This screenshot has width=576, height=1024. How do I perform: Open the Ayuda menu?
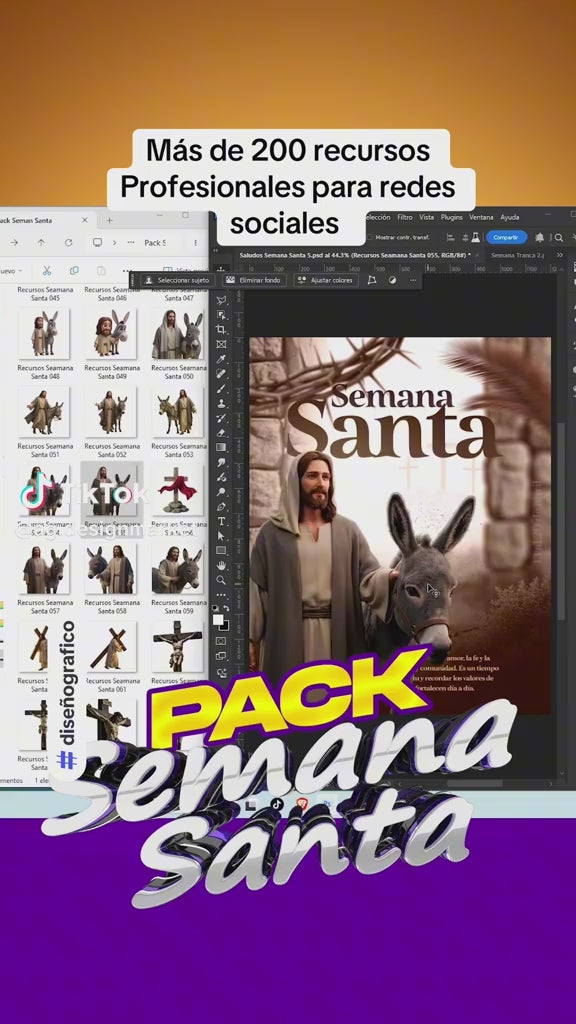point(509,217)
